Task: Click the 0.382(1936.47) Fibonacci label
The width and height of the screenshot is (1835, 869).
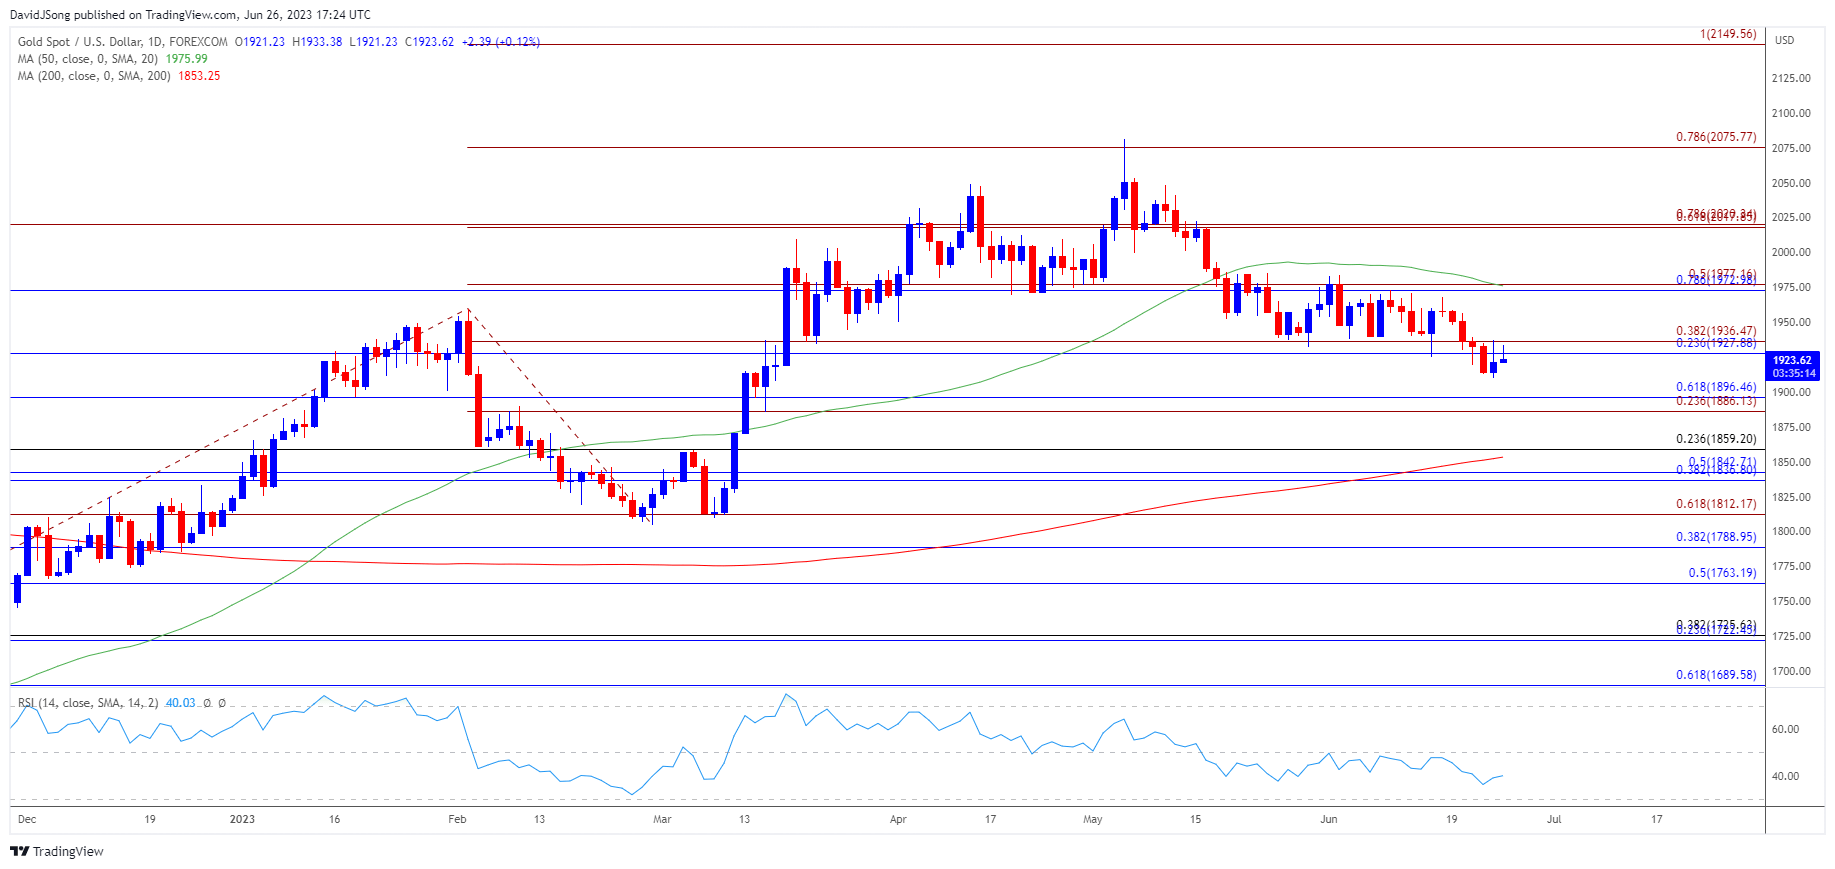Action: (1716, 331)
